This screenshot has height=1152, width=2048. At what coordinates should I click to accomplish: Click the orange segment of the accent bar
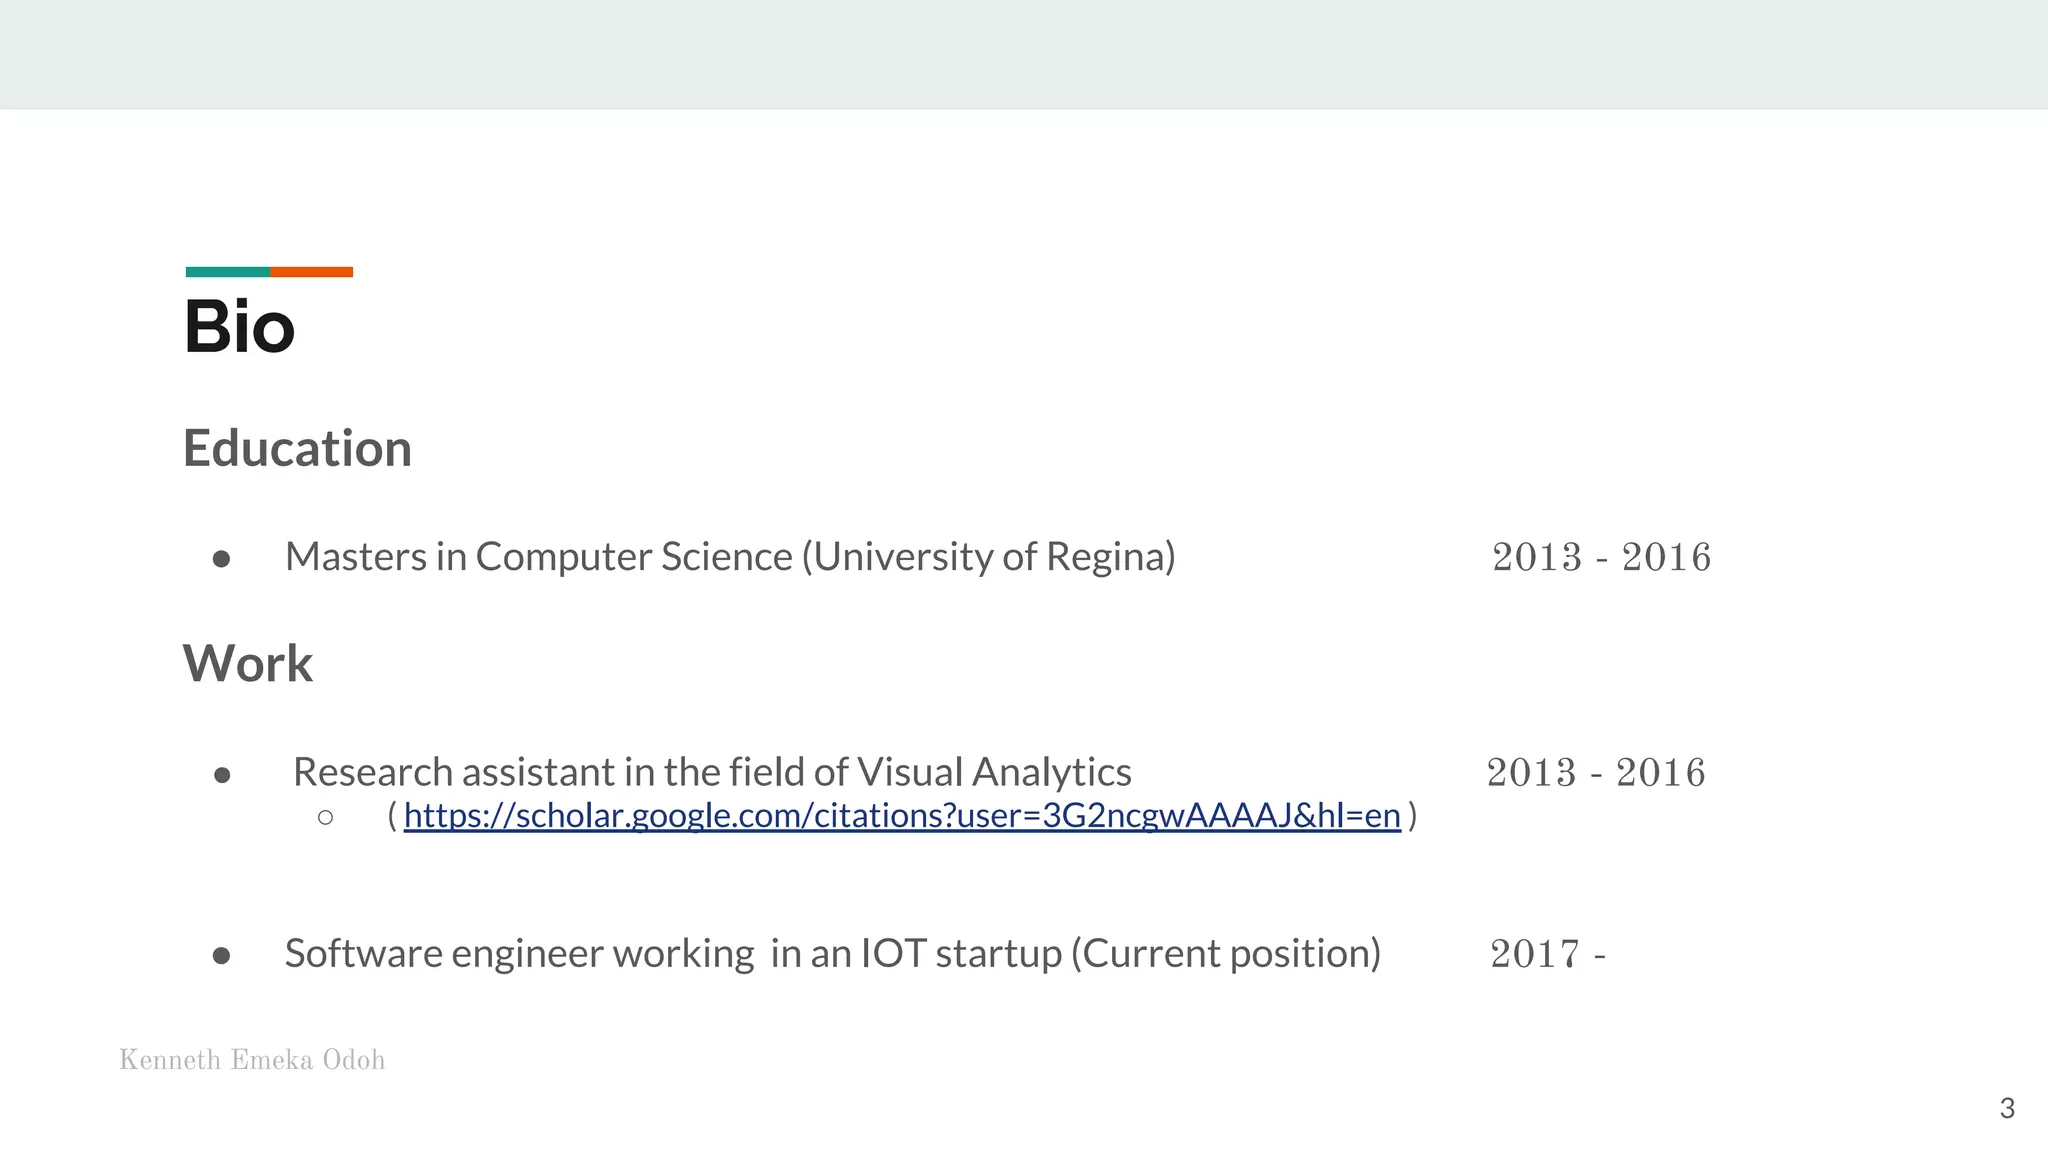coord(311,272)
